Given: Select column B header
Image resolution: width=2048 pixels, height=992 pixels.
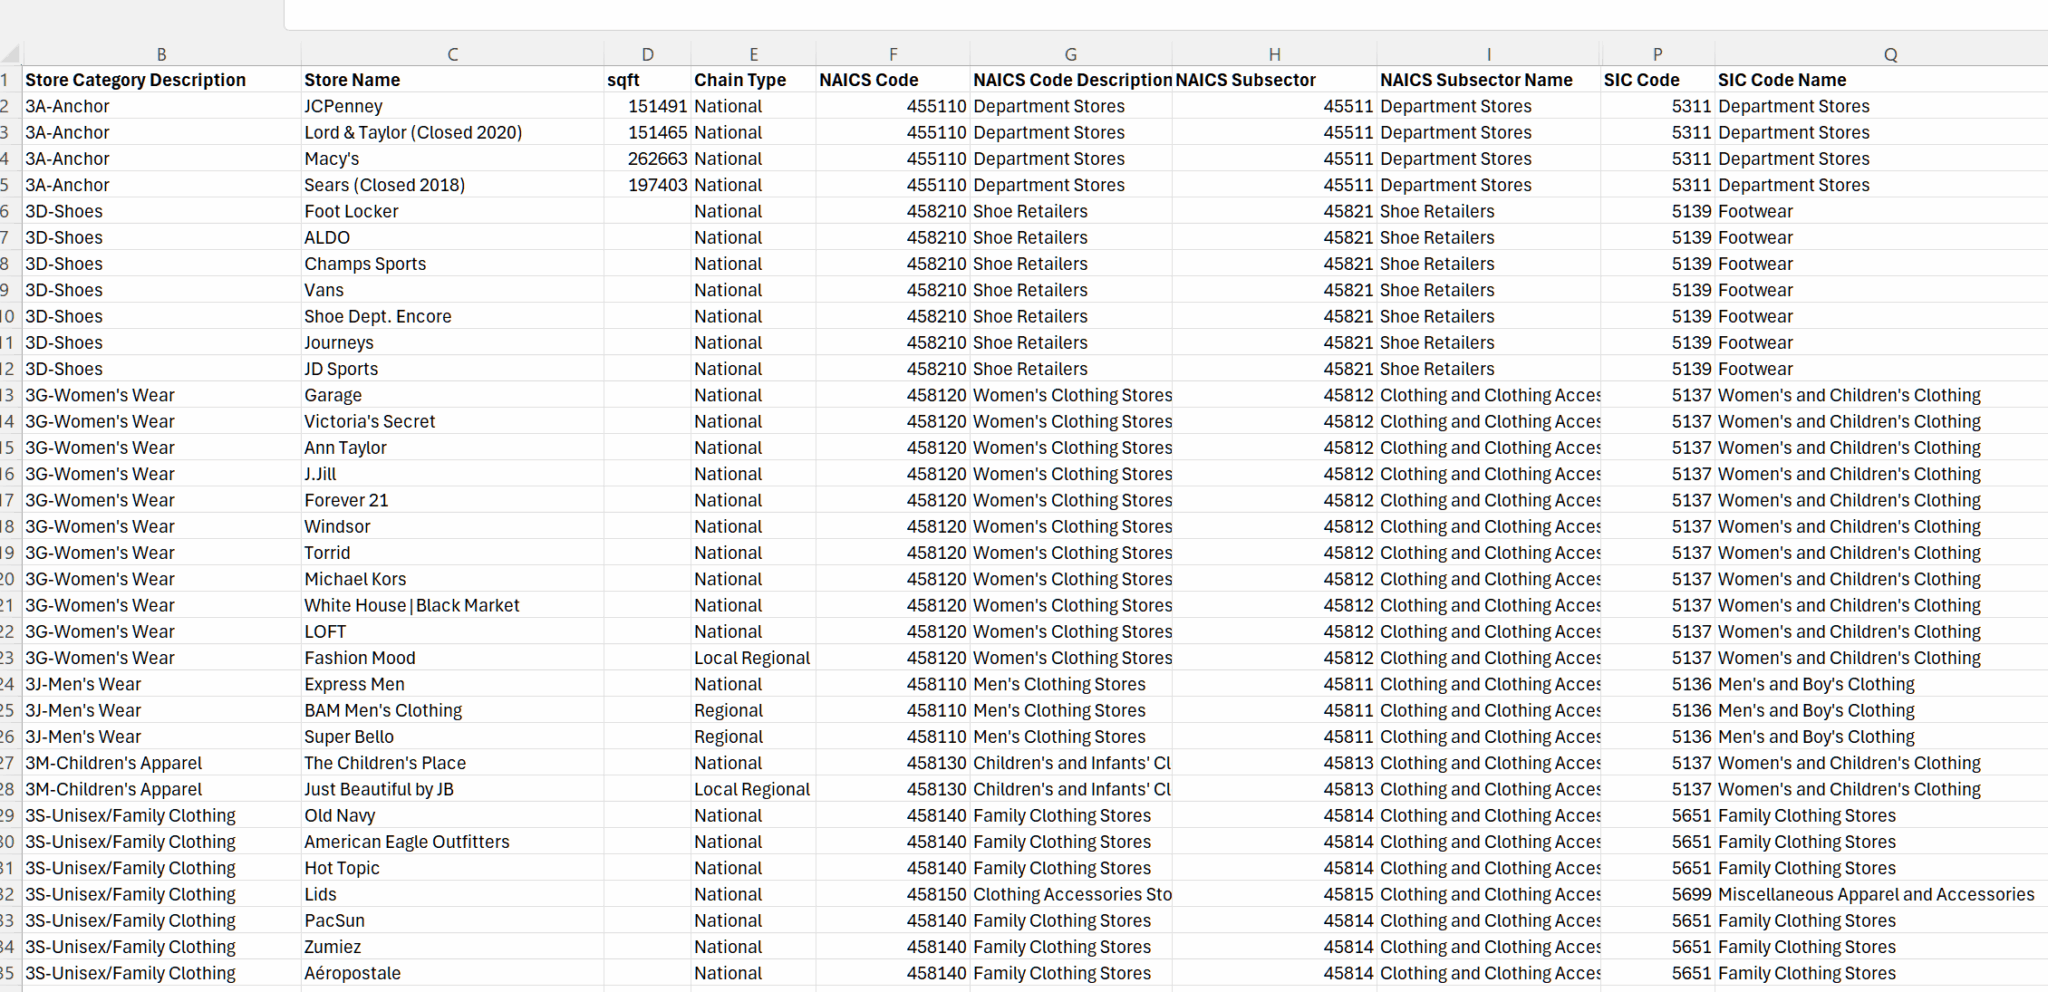Looking at the screenshot, I should click(161, 55).
